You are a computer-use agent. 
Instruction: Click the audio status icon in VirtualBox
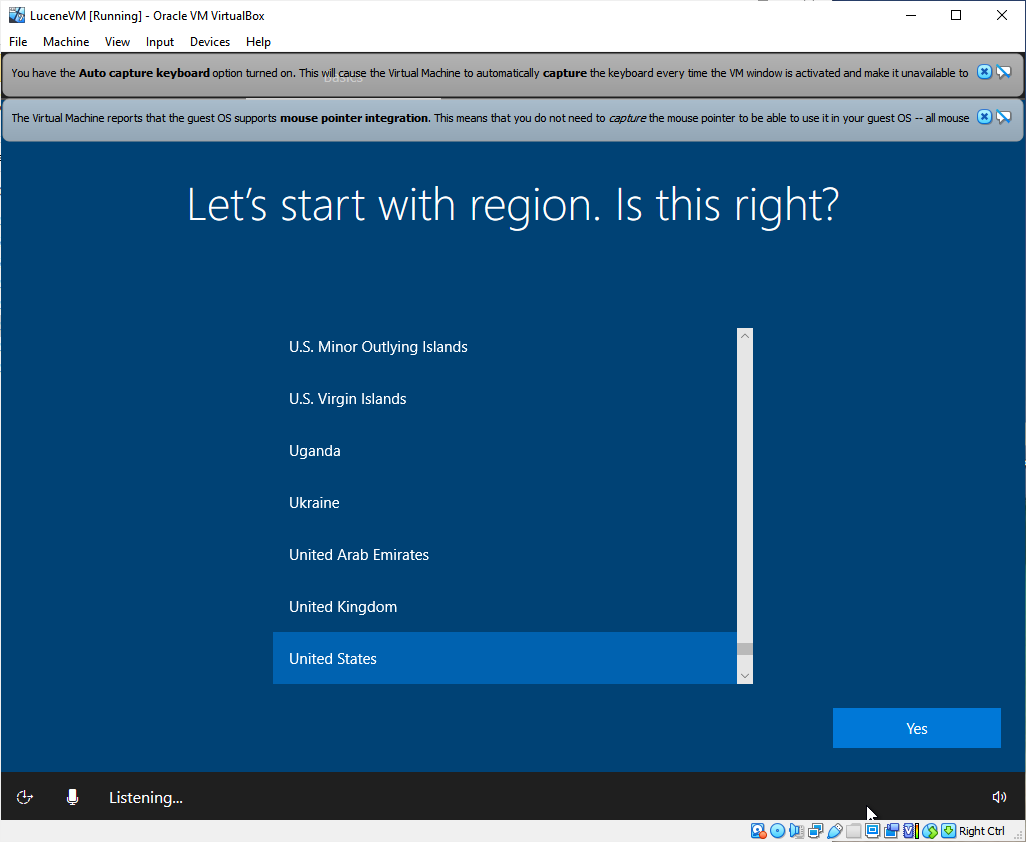coord(796,831)
